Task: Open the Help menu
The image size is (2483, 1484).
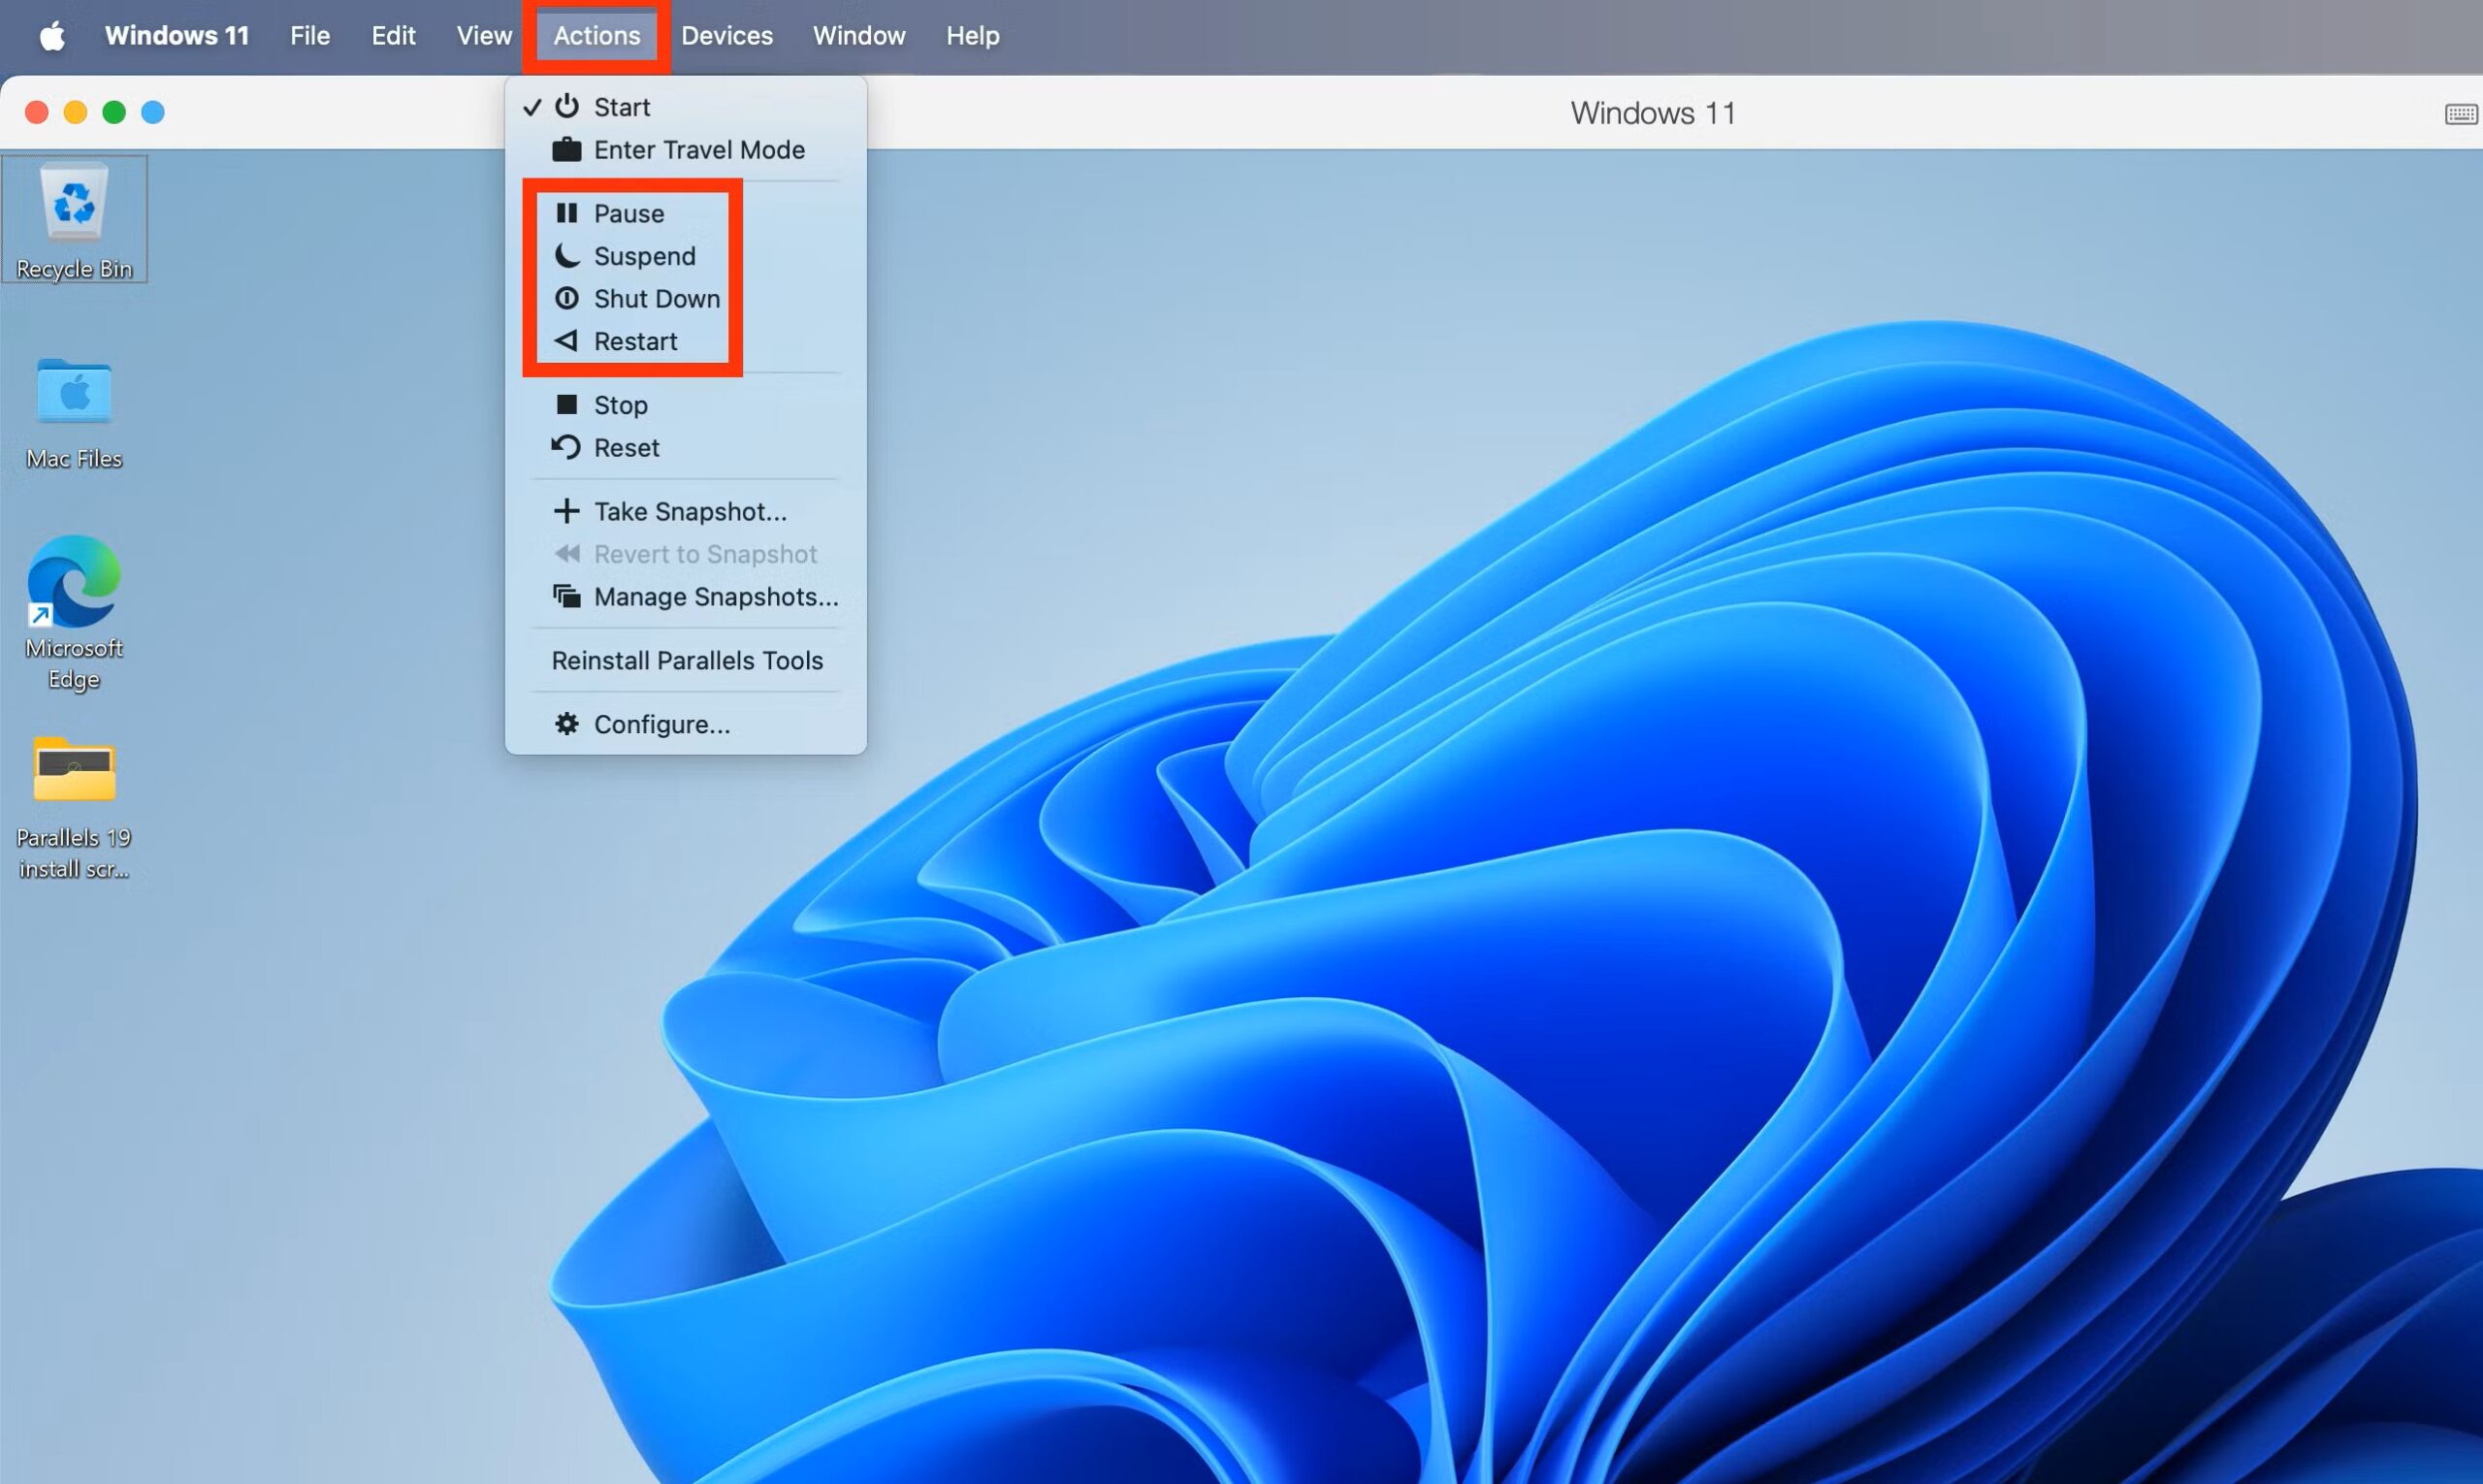Action: pos(971,35)
